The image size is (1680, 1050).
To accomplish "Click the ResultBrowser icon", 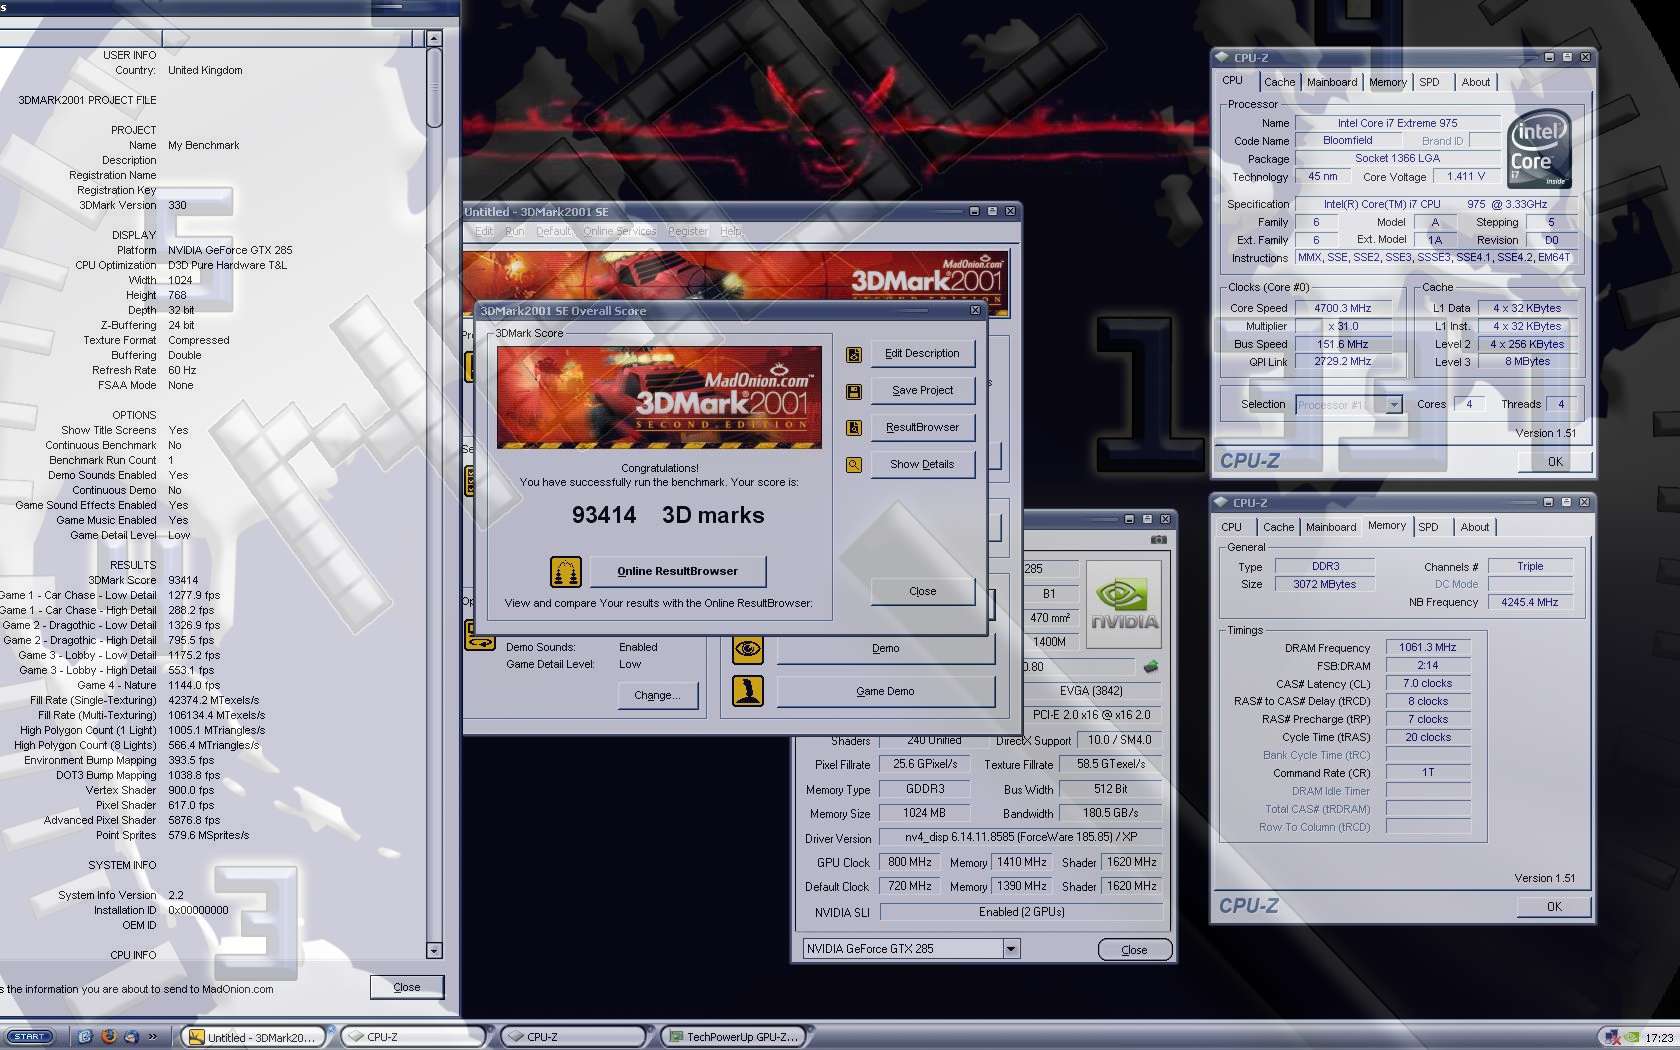I will [853, 428].
